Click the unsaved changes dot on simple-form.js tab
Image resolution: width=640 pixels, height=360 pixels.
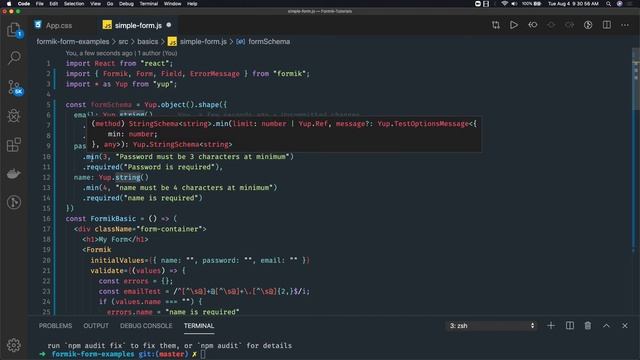tap(169, 25)
